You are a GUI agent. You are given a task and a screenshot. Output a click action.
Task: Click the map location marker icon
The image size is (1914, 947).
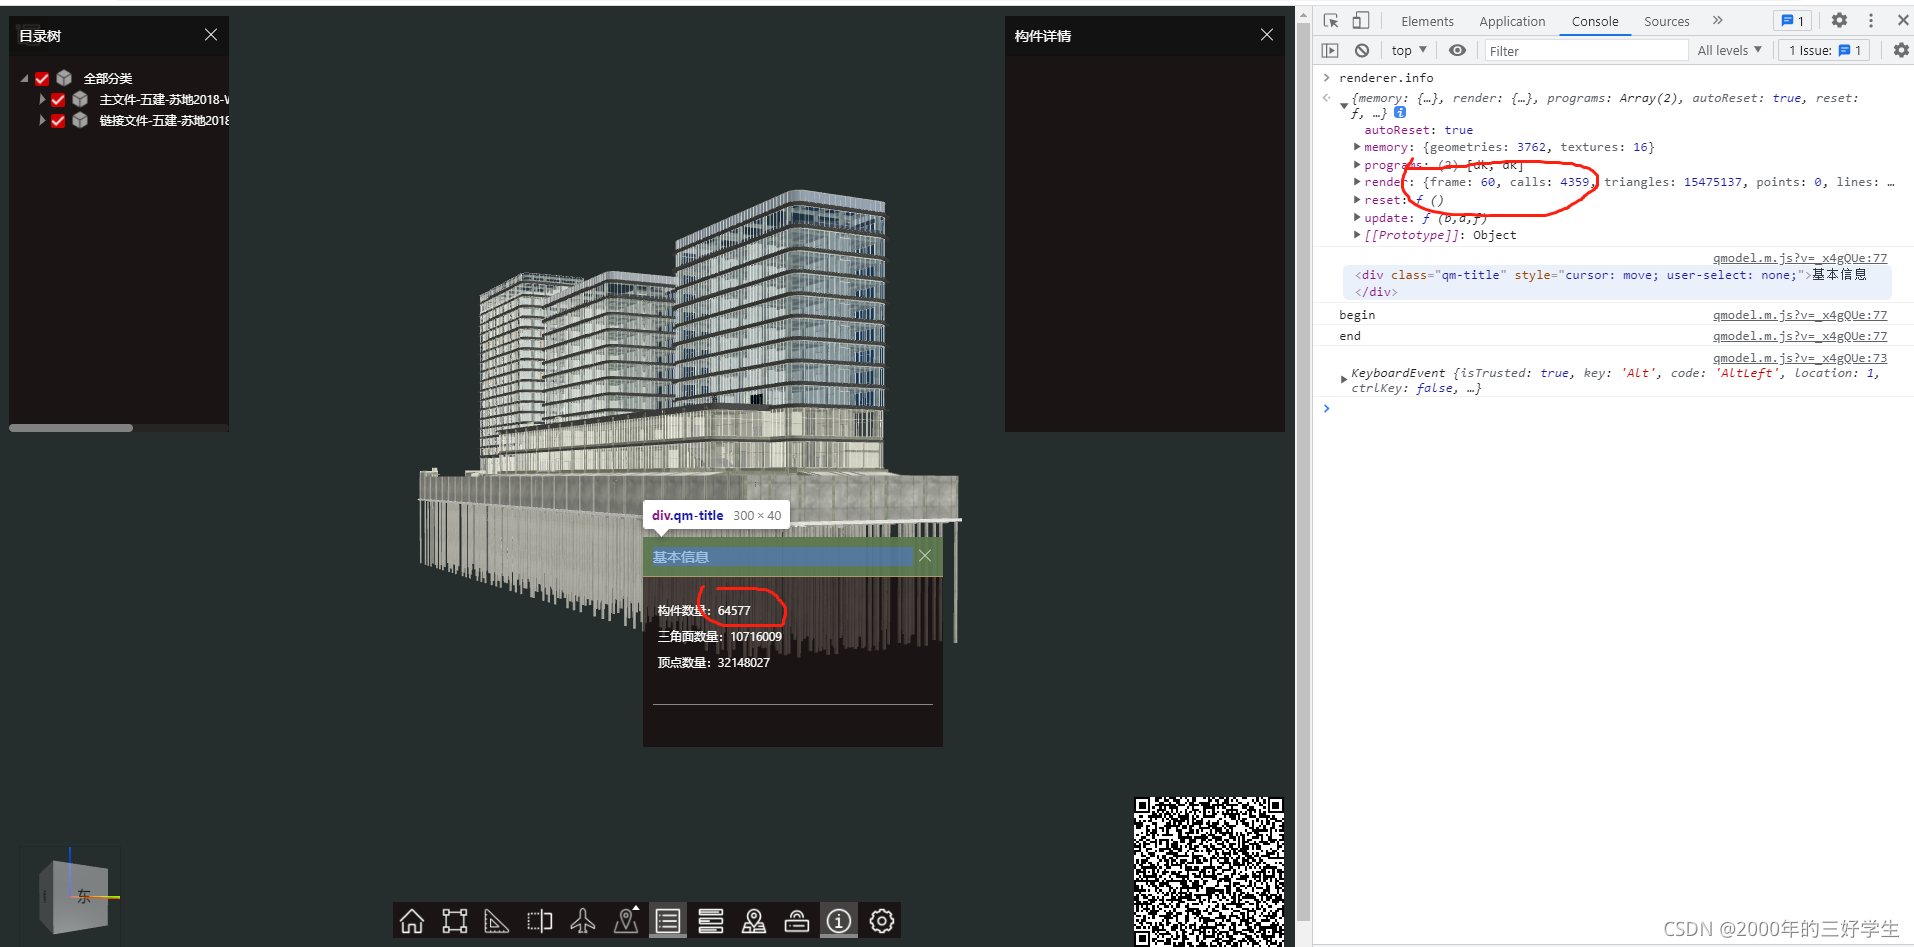[x=754, y=921]
